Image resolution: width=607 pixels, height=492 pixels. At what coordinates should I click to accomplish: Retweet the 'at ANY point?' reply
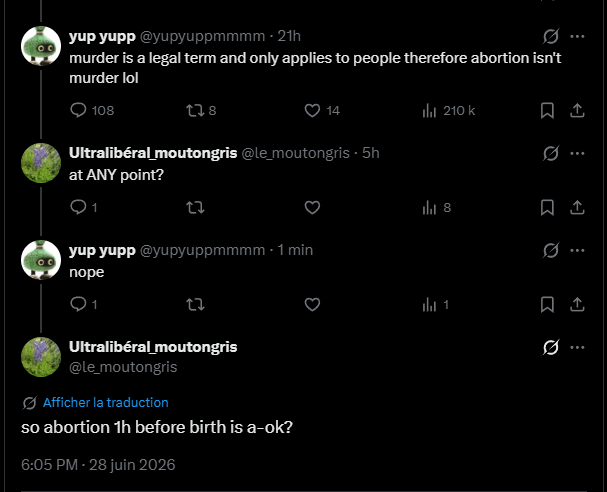(195, 208)
